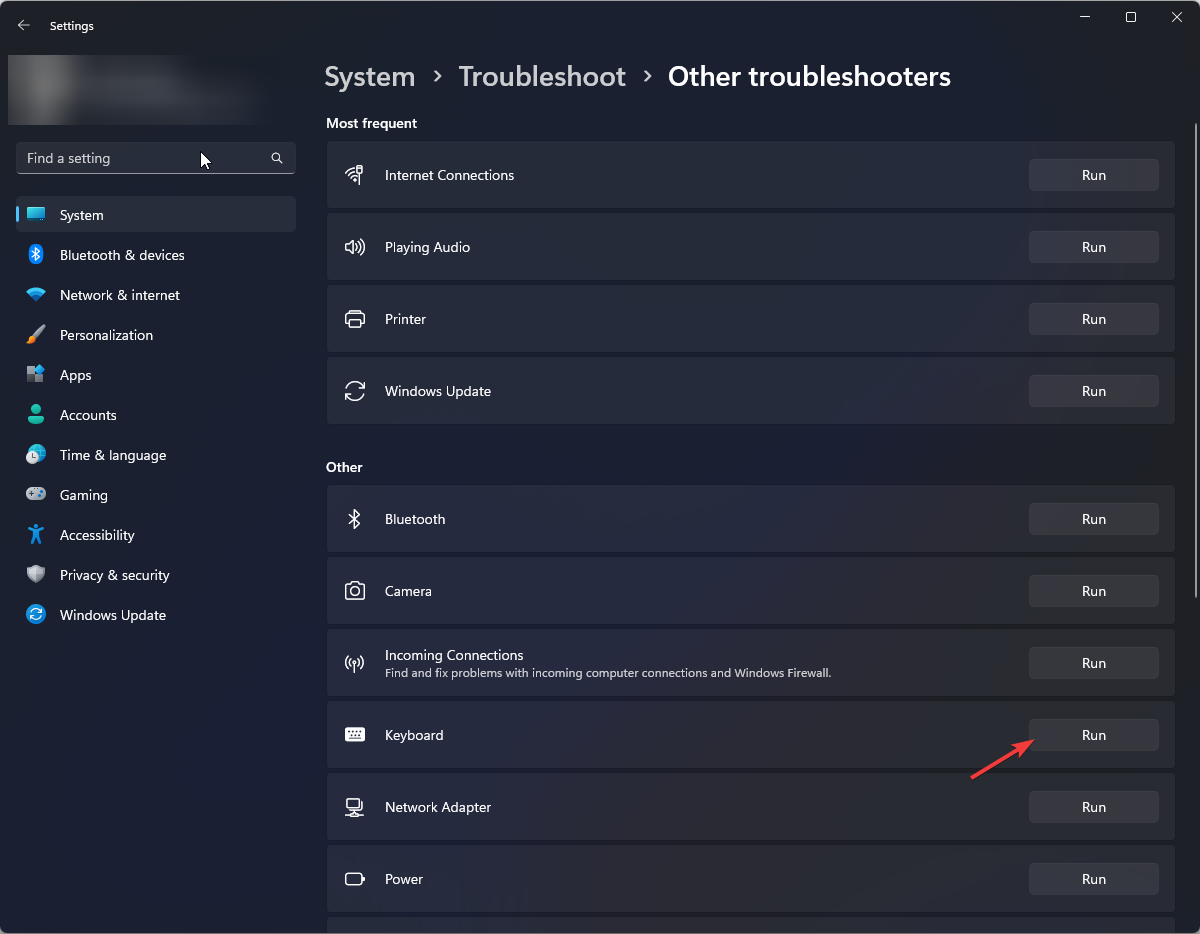Open Time & language settings label
This screenshot has width=1200, height=934.
[x=113, y=455]
